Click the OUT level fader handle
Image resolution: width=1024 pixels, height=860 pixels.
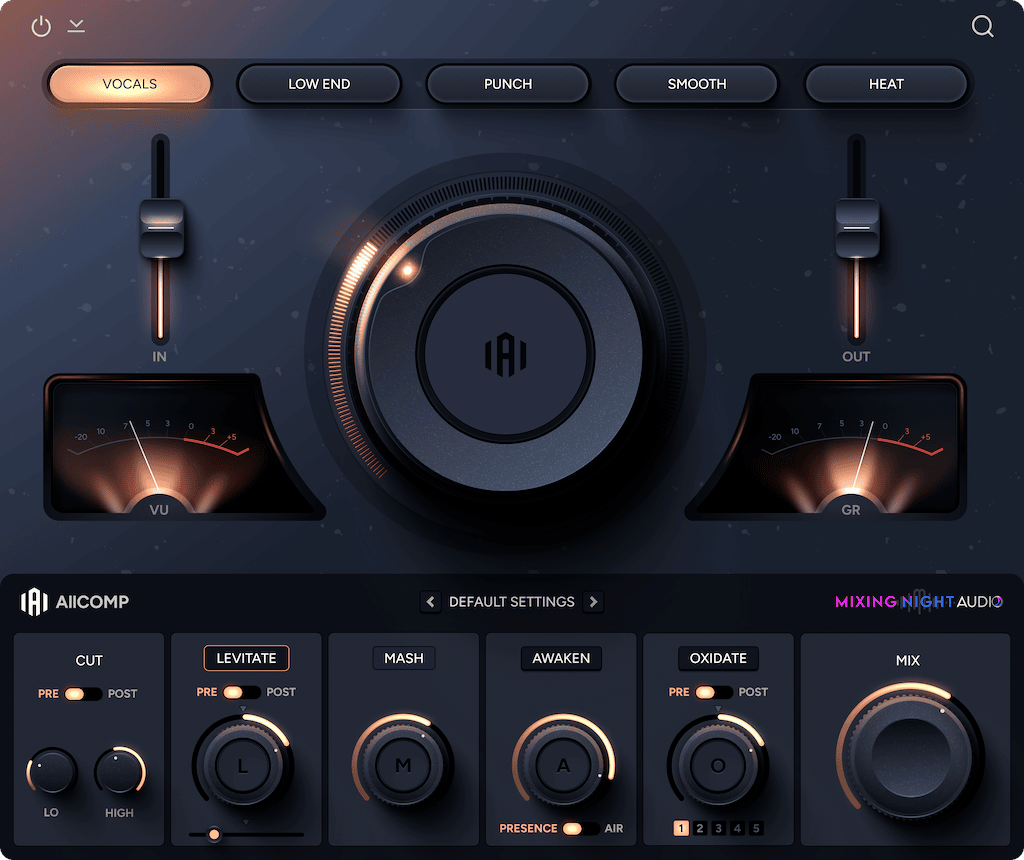[x=857, y=228]
